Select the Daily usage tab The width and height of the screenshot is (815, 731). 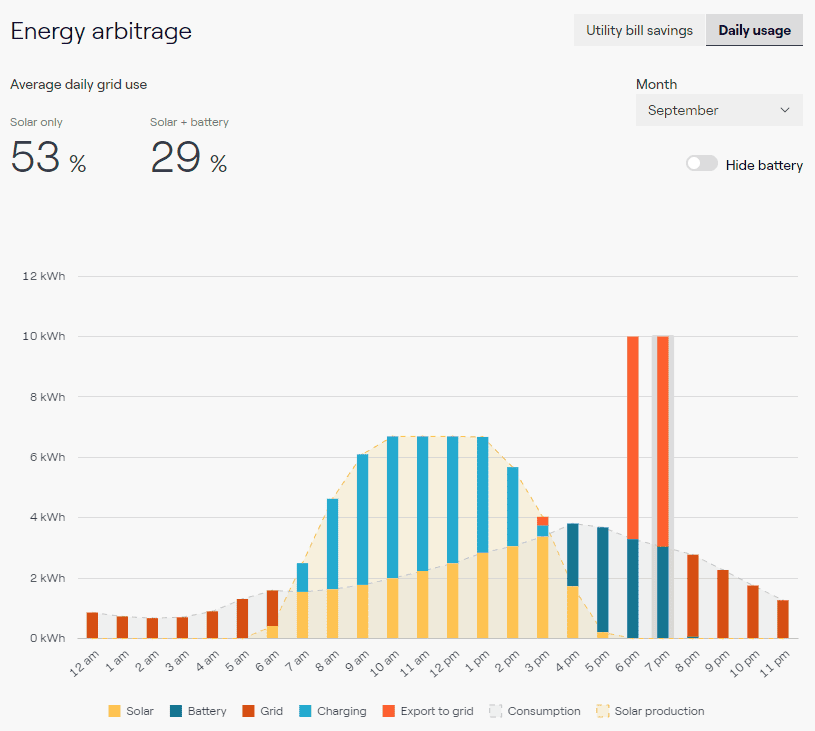pyautogui.click(x=754, y=30)
